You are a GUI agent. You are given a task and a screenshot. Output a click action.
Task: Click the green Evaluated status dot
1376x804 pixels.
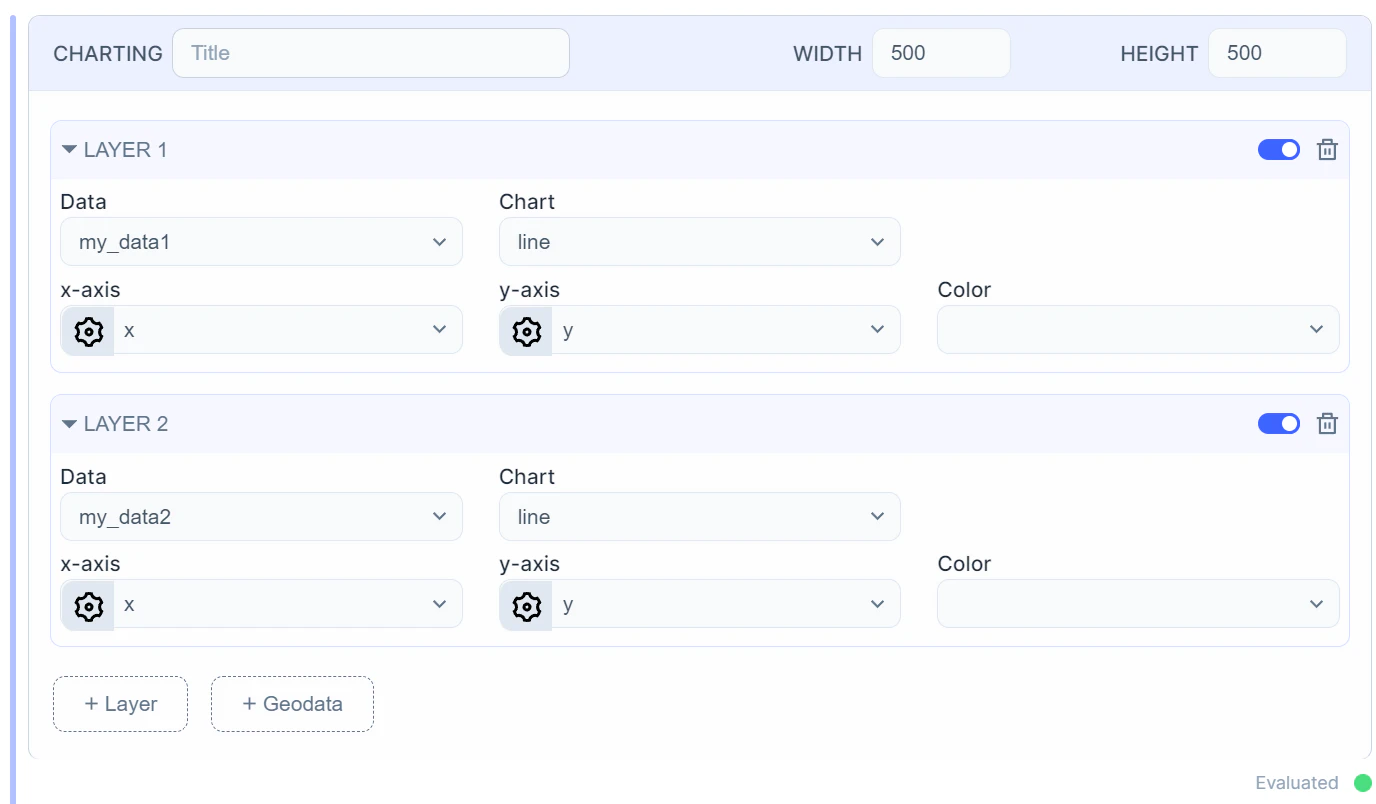(1363, 783)
